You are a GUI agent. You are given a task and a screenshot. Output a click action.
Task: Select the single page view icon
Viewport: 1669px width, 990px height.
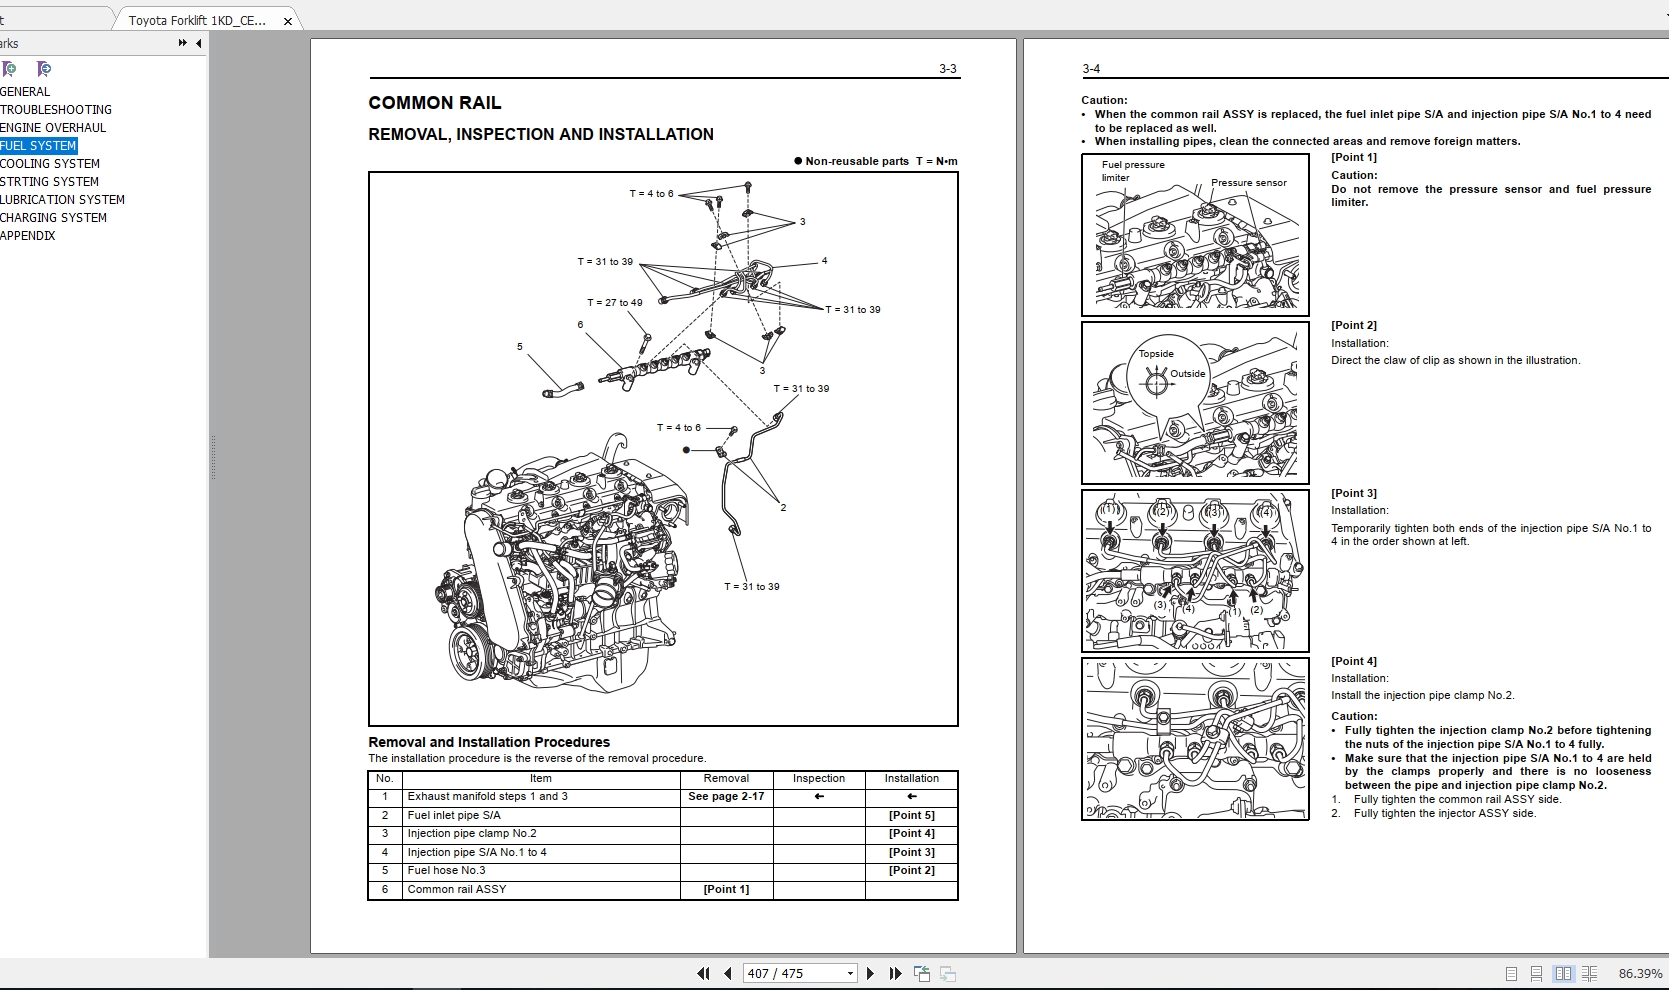[1511, 973]
